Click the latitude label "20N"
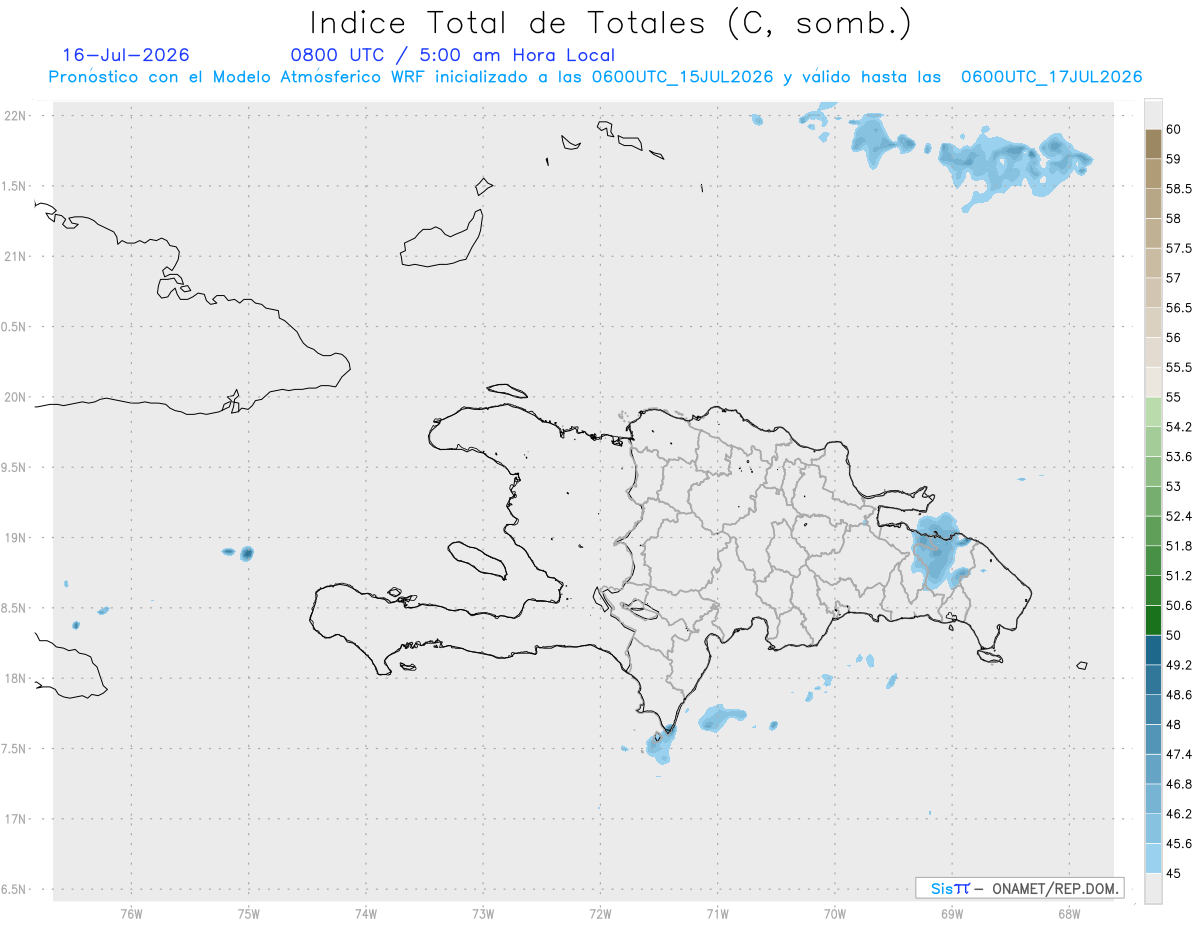 coord(16,397)
